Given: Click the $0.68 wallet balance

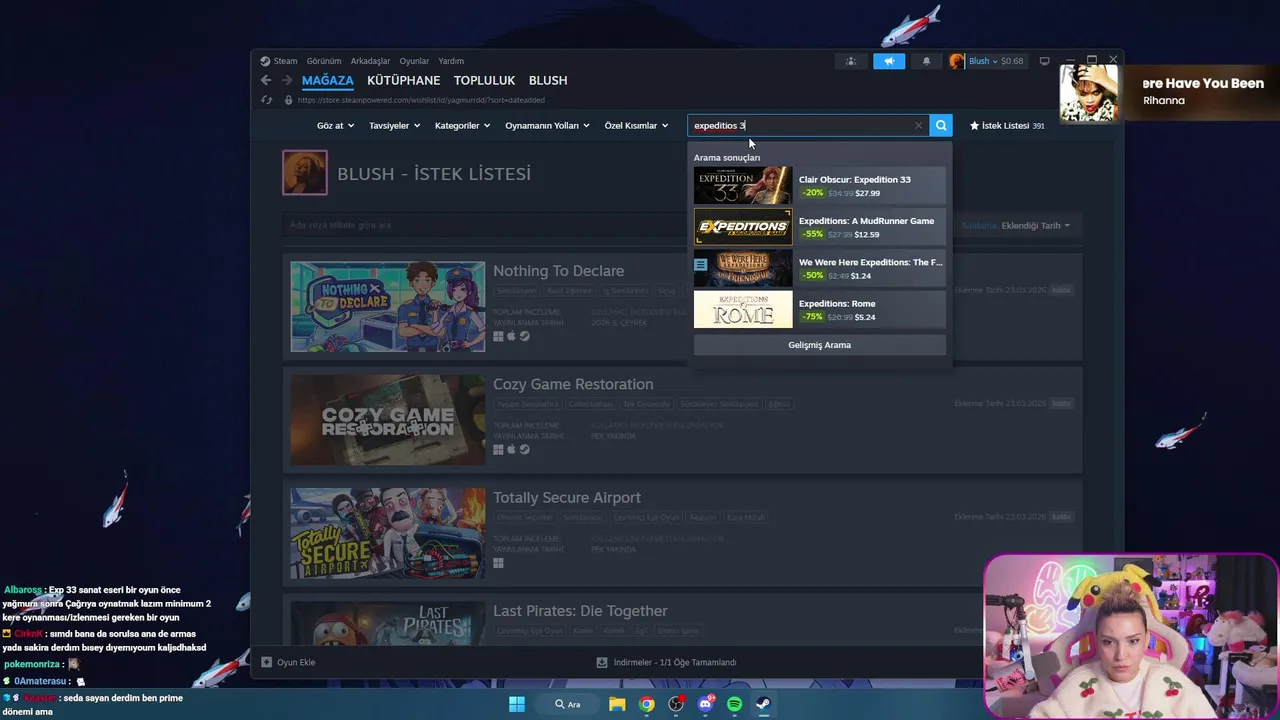Looking at the screenshot, I should (x=1012, y=61).
